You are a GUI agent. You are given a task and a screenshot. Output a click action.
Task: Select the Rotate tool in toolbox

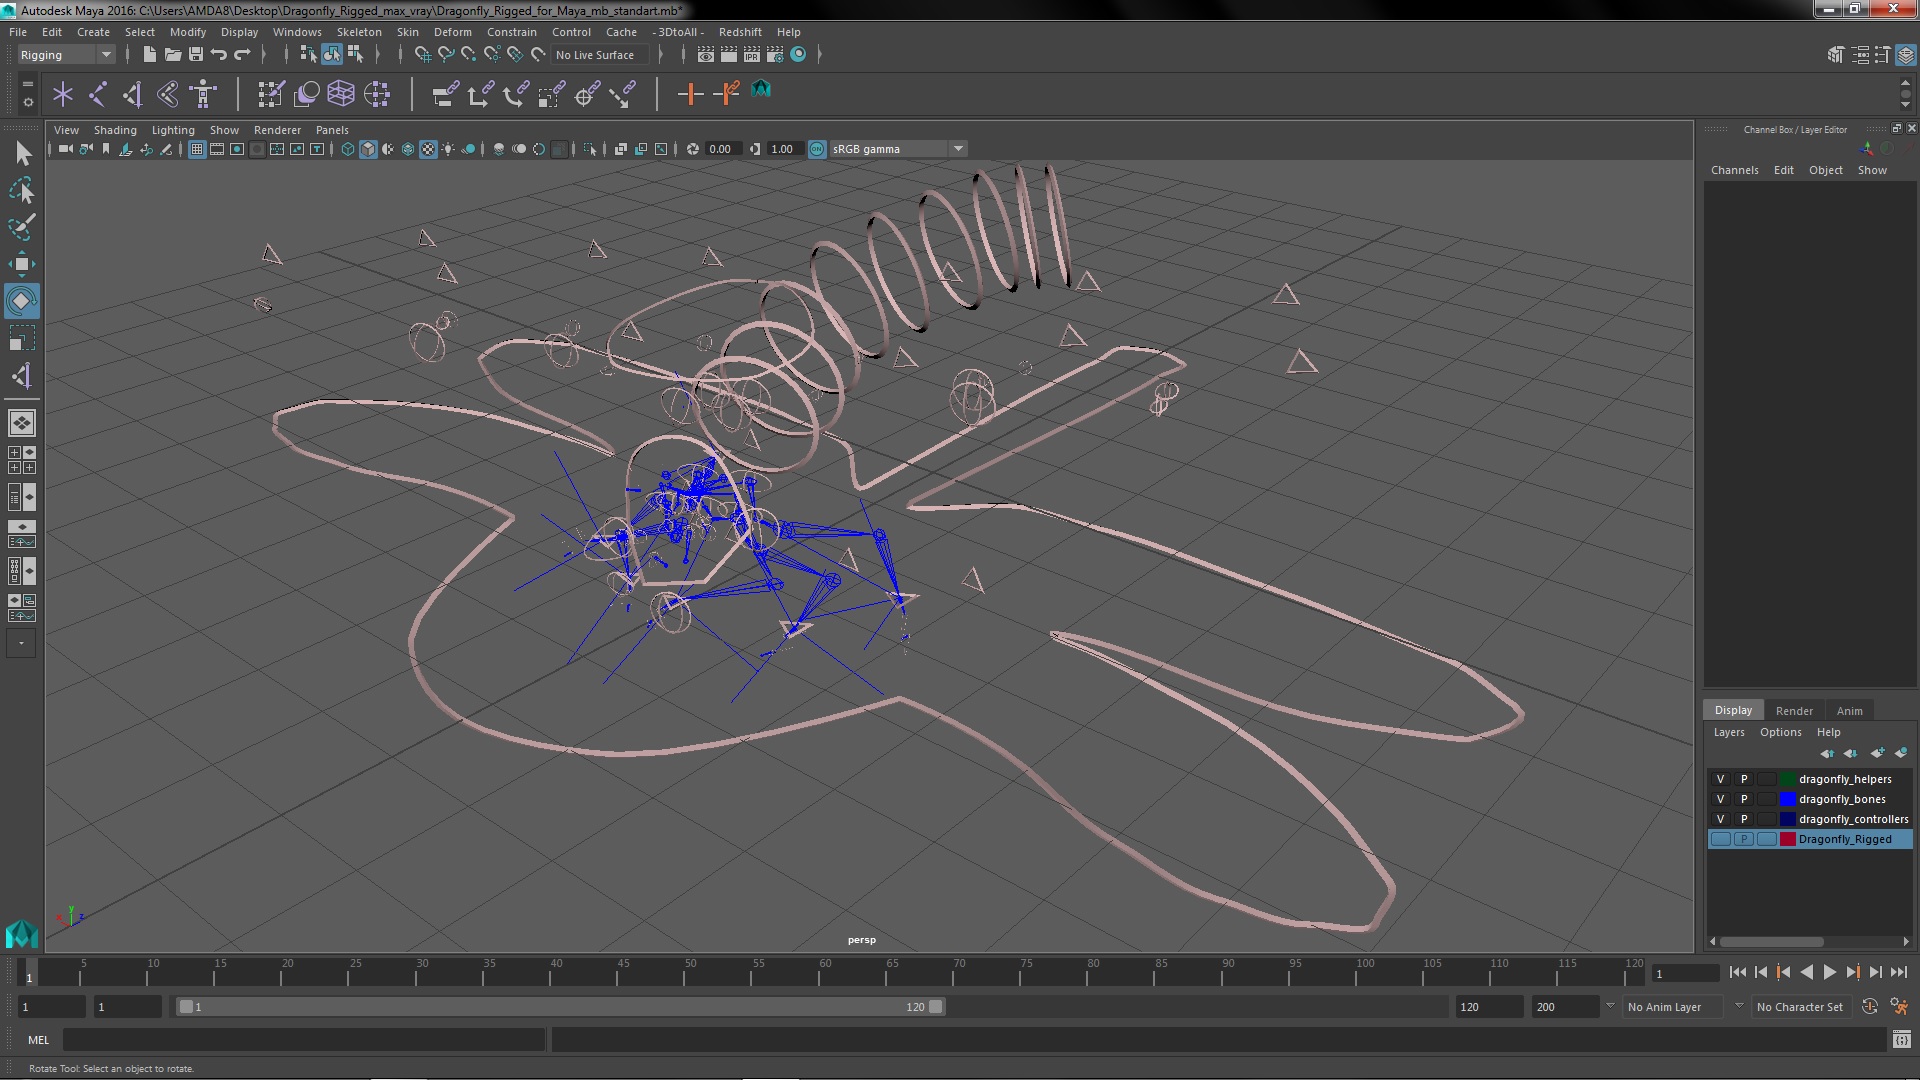pyautogui.click(x=22, y=301)
